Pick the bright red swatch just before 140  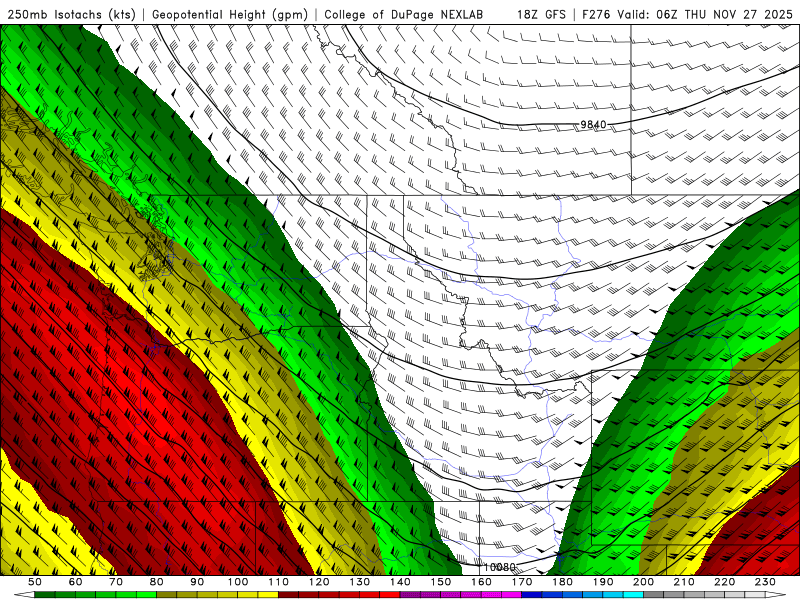390,595
